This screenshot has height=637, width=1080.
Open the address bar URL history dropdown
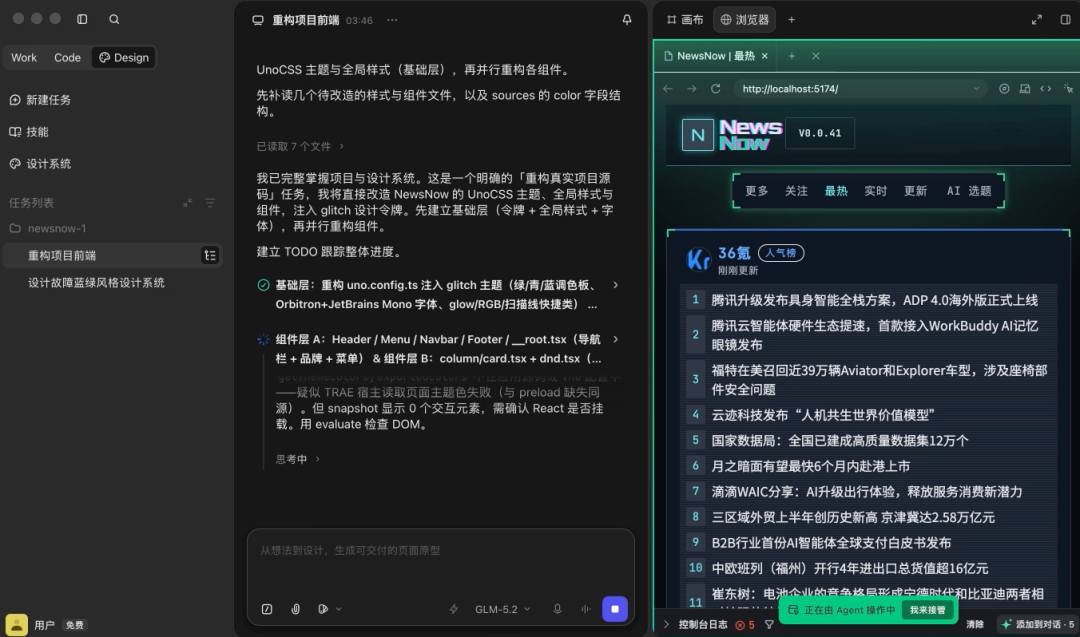tap(976, 89)
